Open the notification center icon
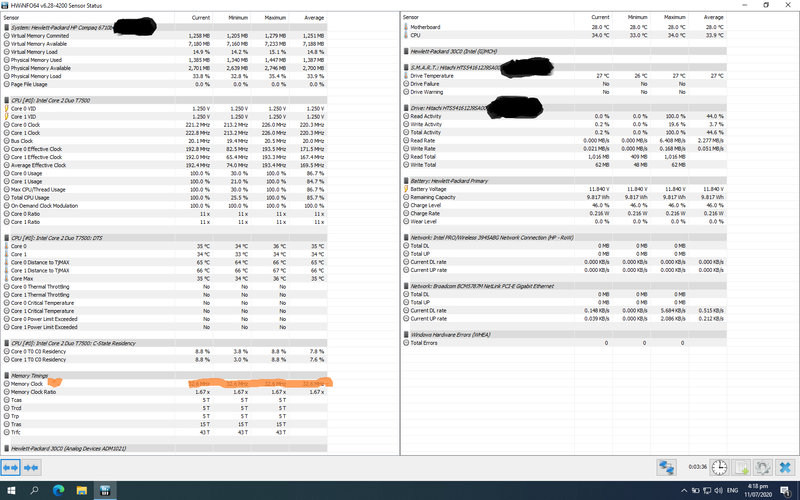The height and width of the screenshot is (500, 800). point(787,491)
